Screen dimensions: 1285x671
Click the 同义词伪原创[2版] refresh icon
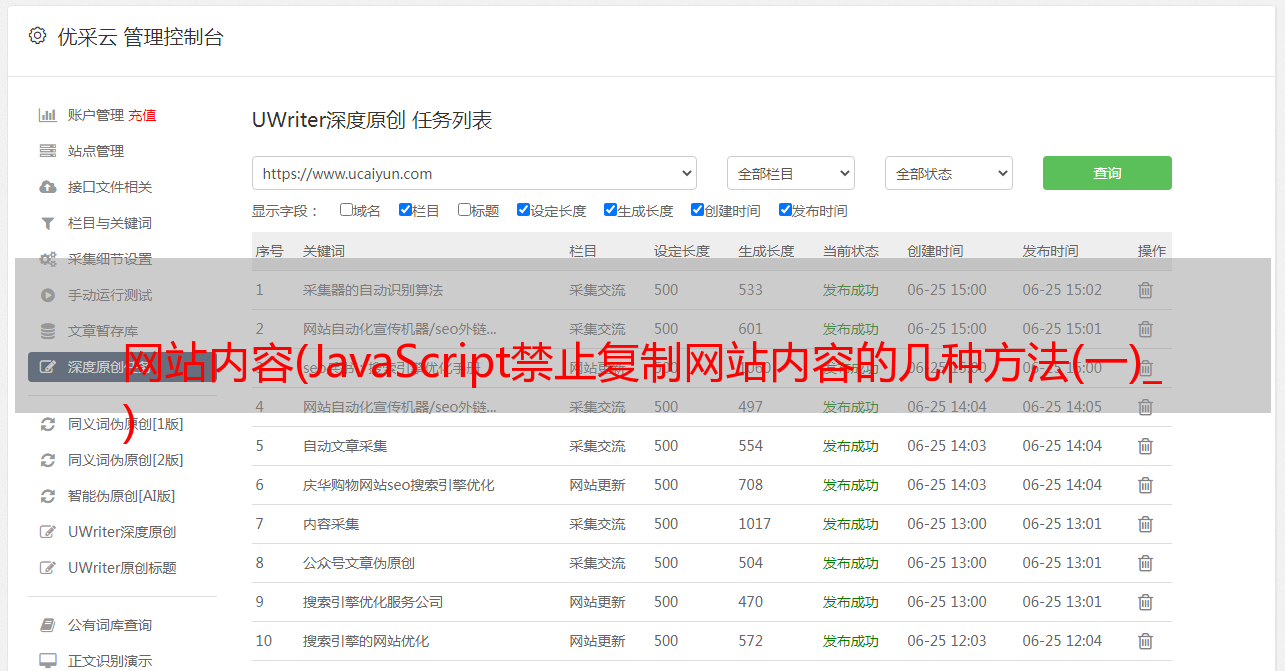point(47,460)
